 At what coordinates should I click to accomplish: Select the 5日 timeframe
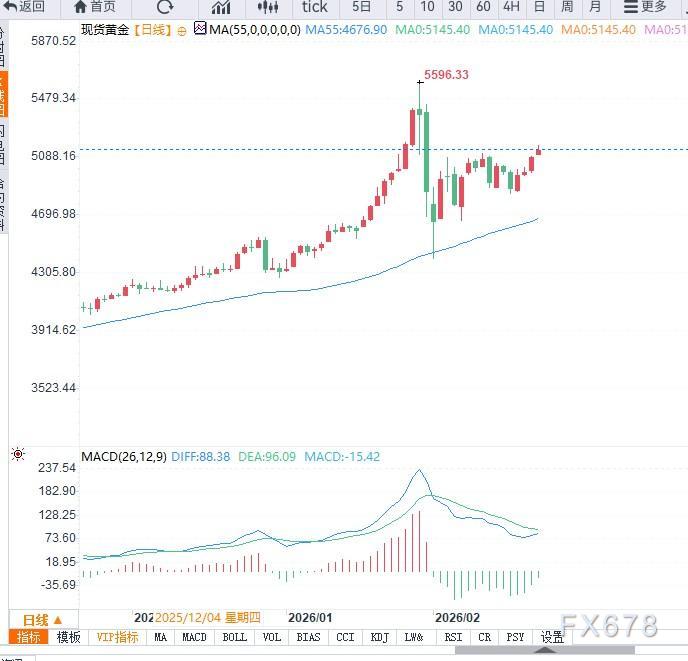tap(361, 7)
